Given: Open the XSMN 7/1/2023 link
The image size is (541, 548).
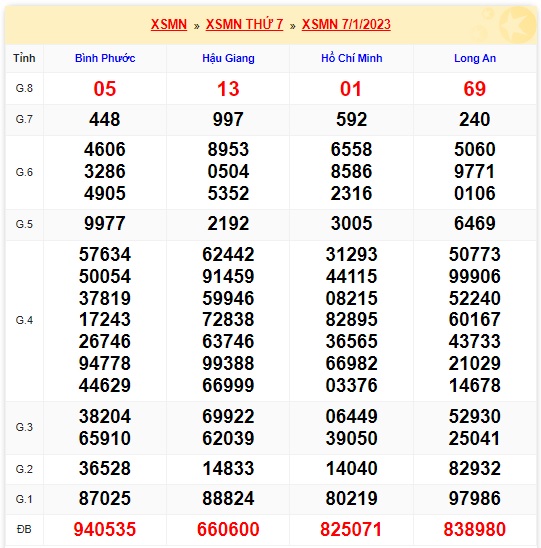Looking at the screenshot, I should pos(346,24).
